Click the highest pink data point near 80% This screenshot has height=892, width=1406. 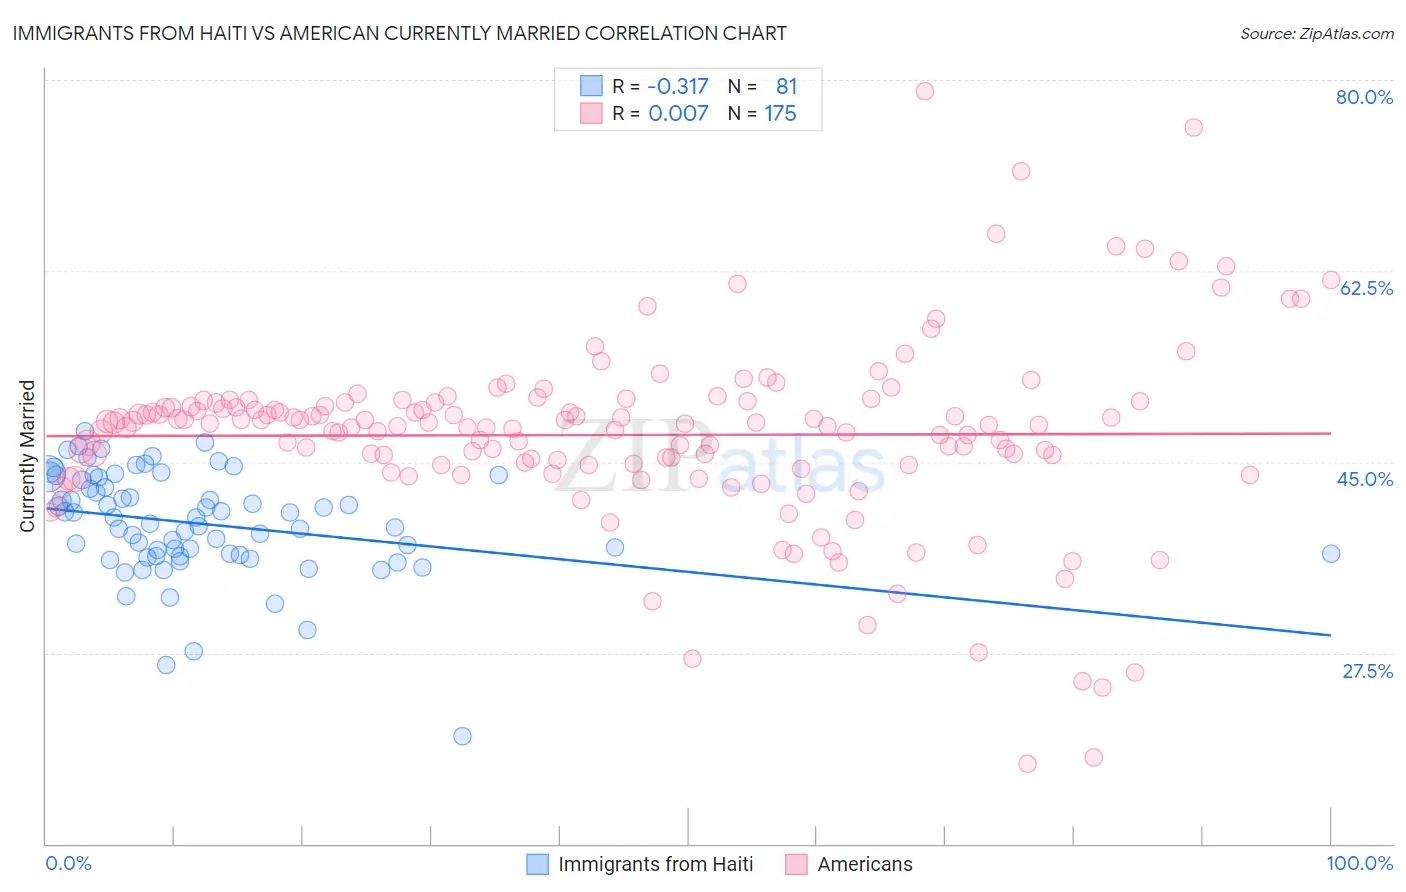[x=925, y=91]
